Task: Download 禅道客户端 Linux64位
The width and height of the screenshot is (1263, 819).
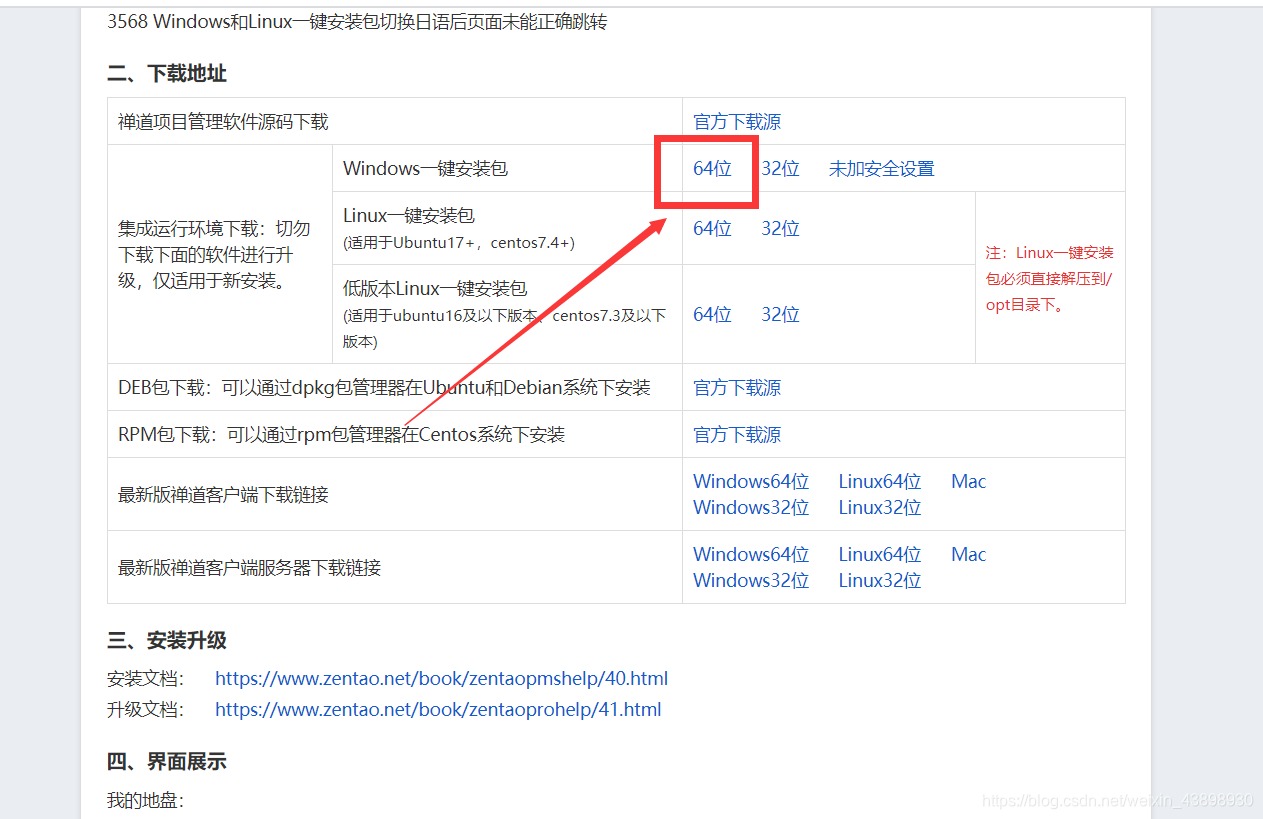Action: (880, 482)
